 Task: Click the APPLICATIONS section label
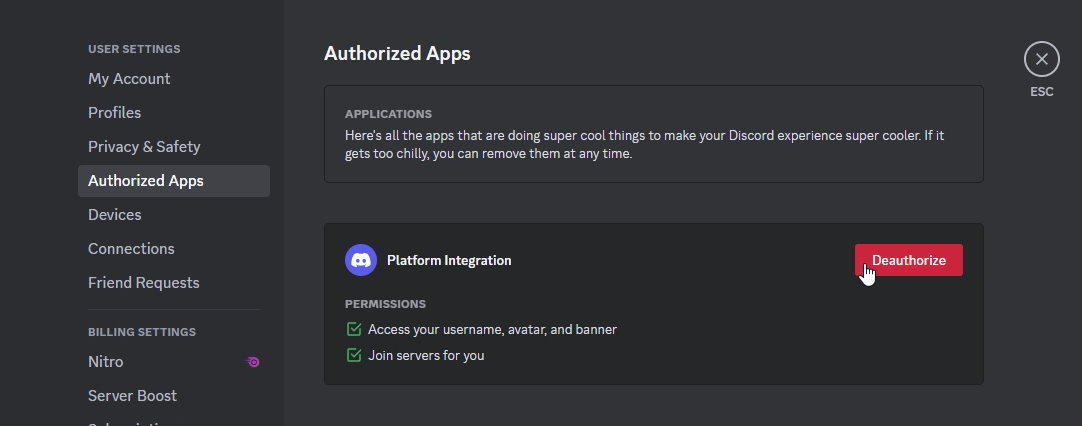pyautogui.click(x=388, y=114)
